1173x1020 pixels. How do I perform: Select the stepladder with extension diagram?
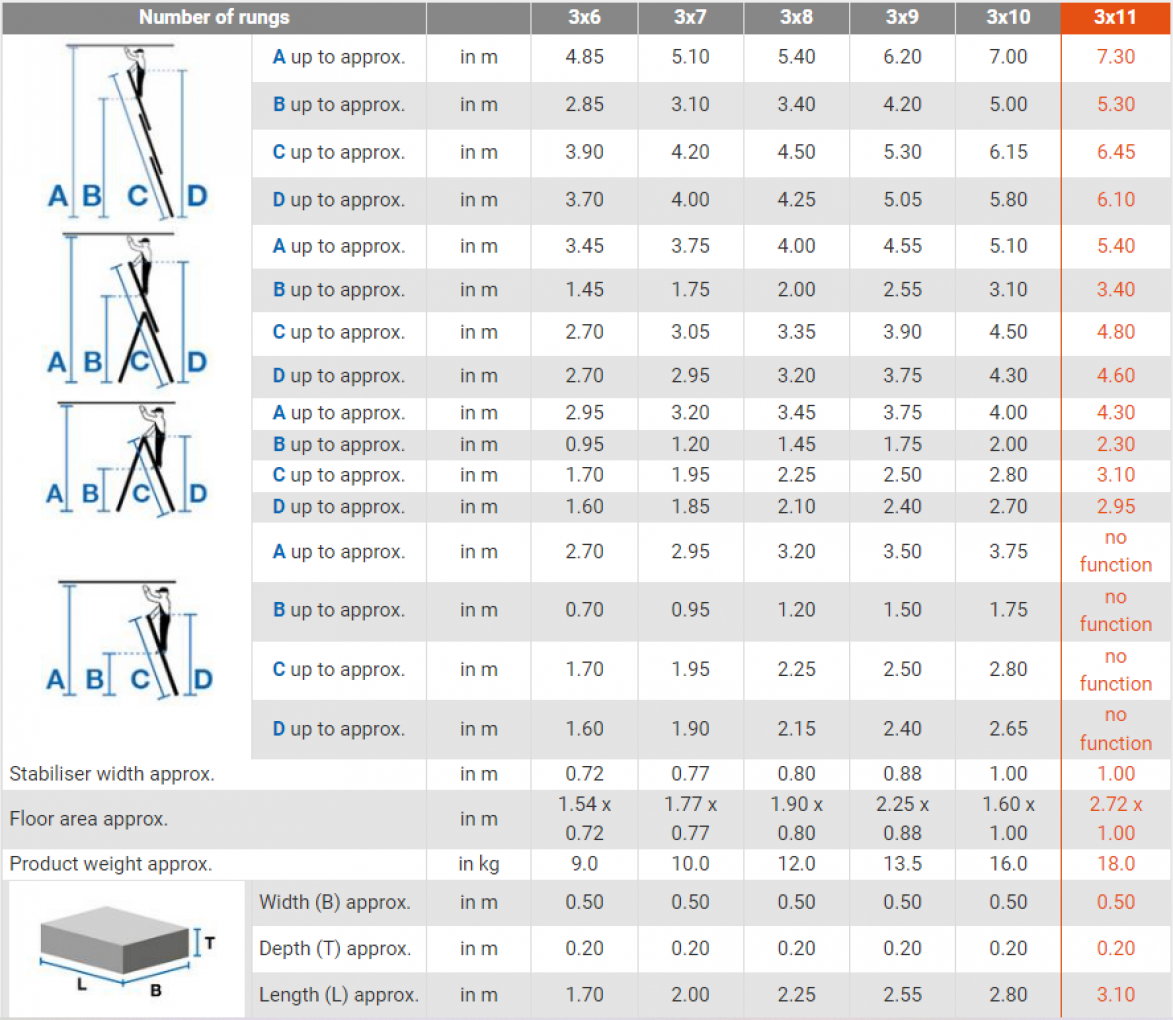tap(127, 310)
